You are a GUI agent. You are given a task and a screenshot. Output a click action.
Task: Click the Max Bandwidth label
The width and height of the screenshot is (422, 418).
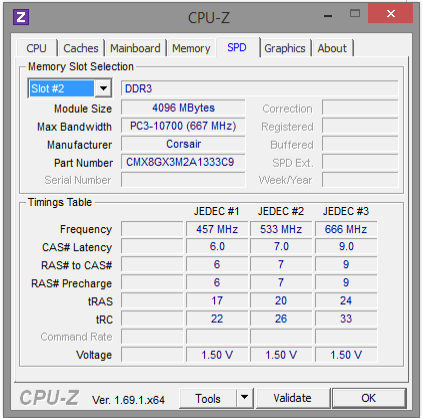(x=74, y=127)
